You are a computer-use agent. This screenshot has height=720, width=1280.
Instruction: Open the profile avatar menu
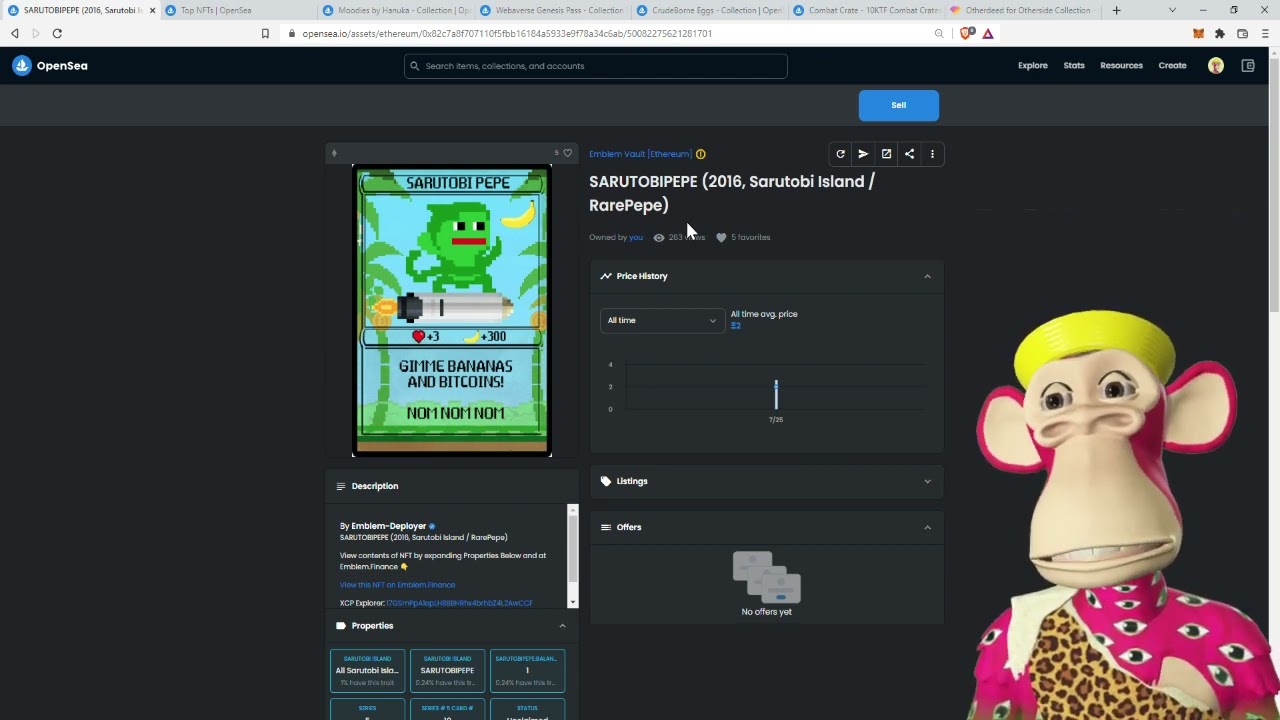pyautogui.click(x=1216, y=66)
